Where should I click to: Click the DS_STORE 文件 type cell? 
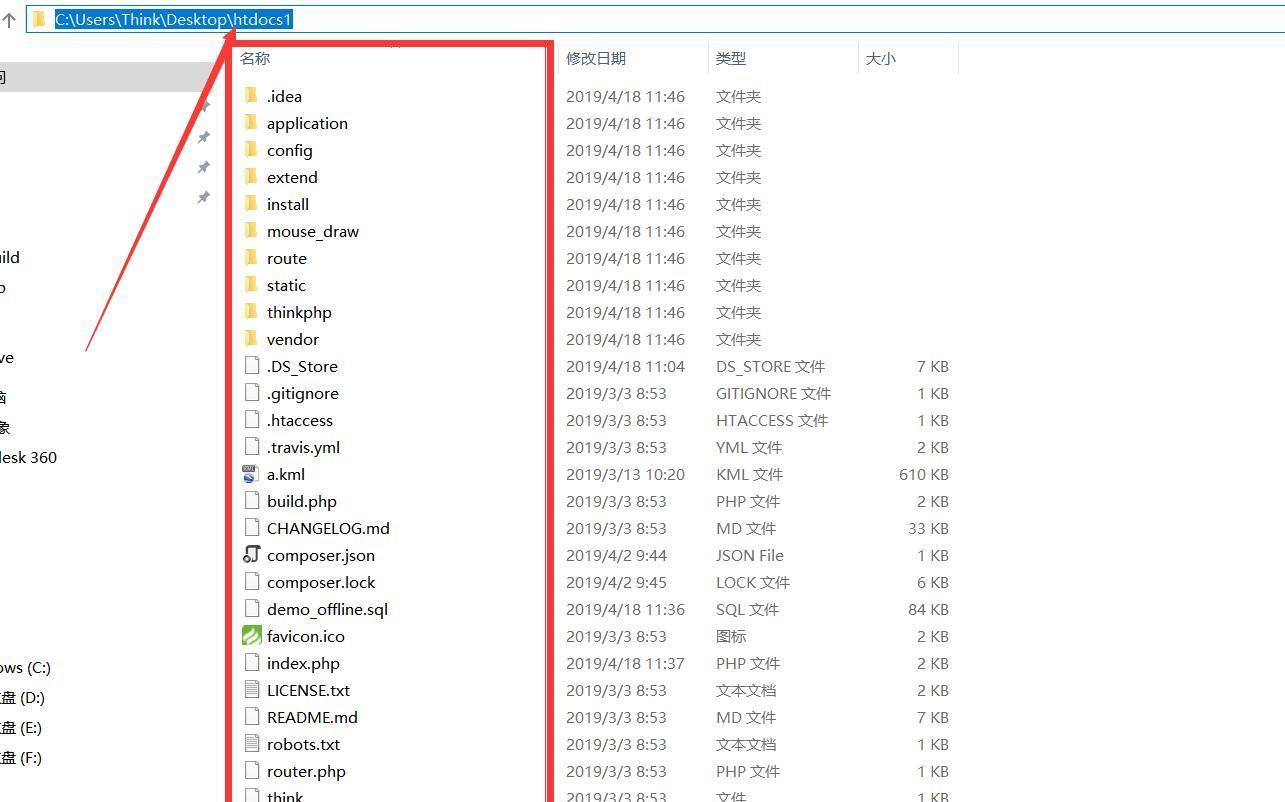point(770,366)
